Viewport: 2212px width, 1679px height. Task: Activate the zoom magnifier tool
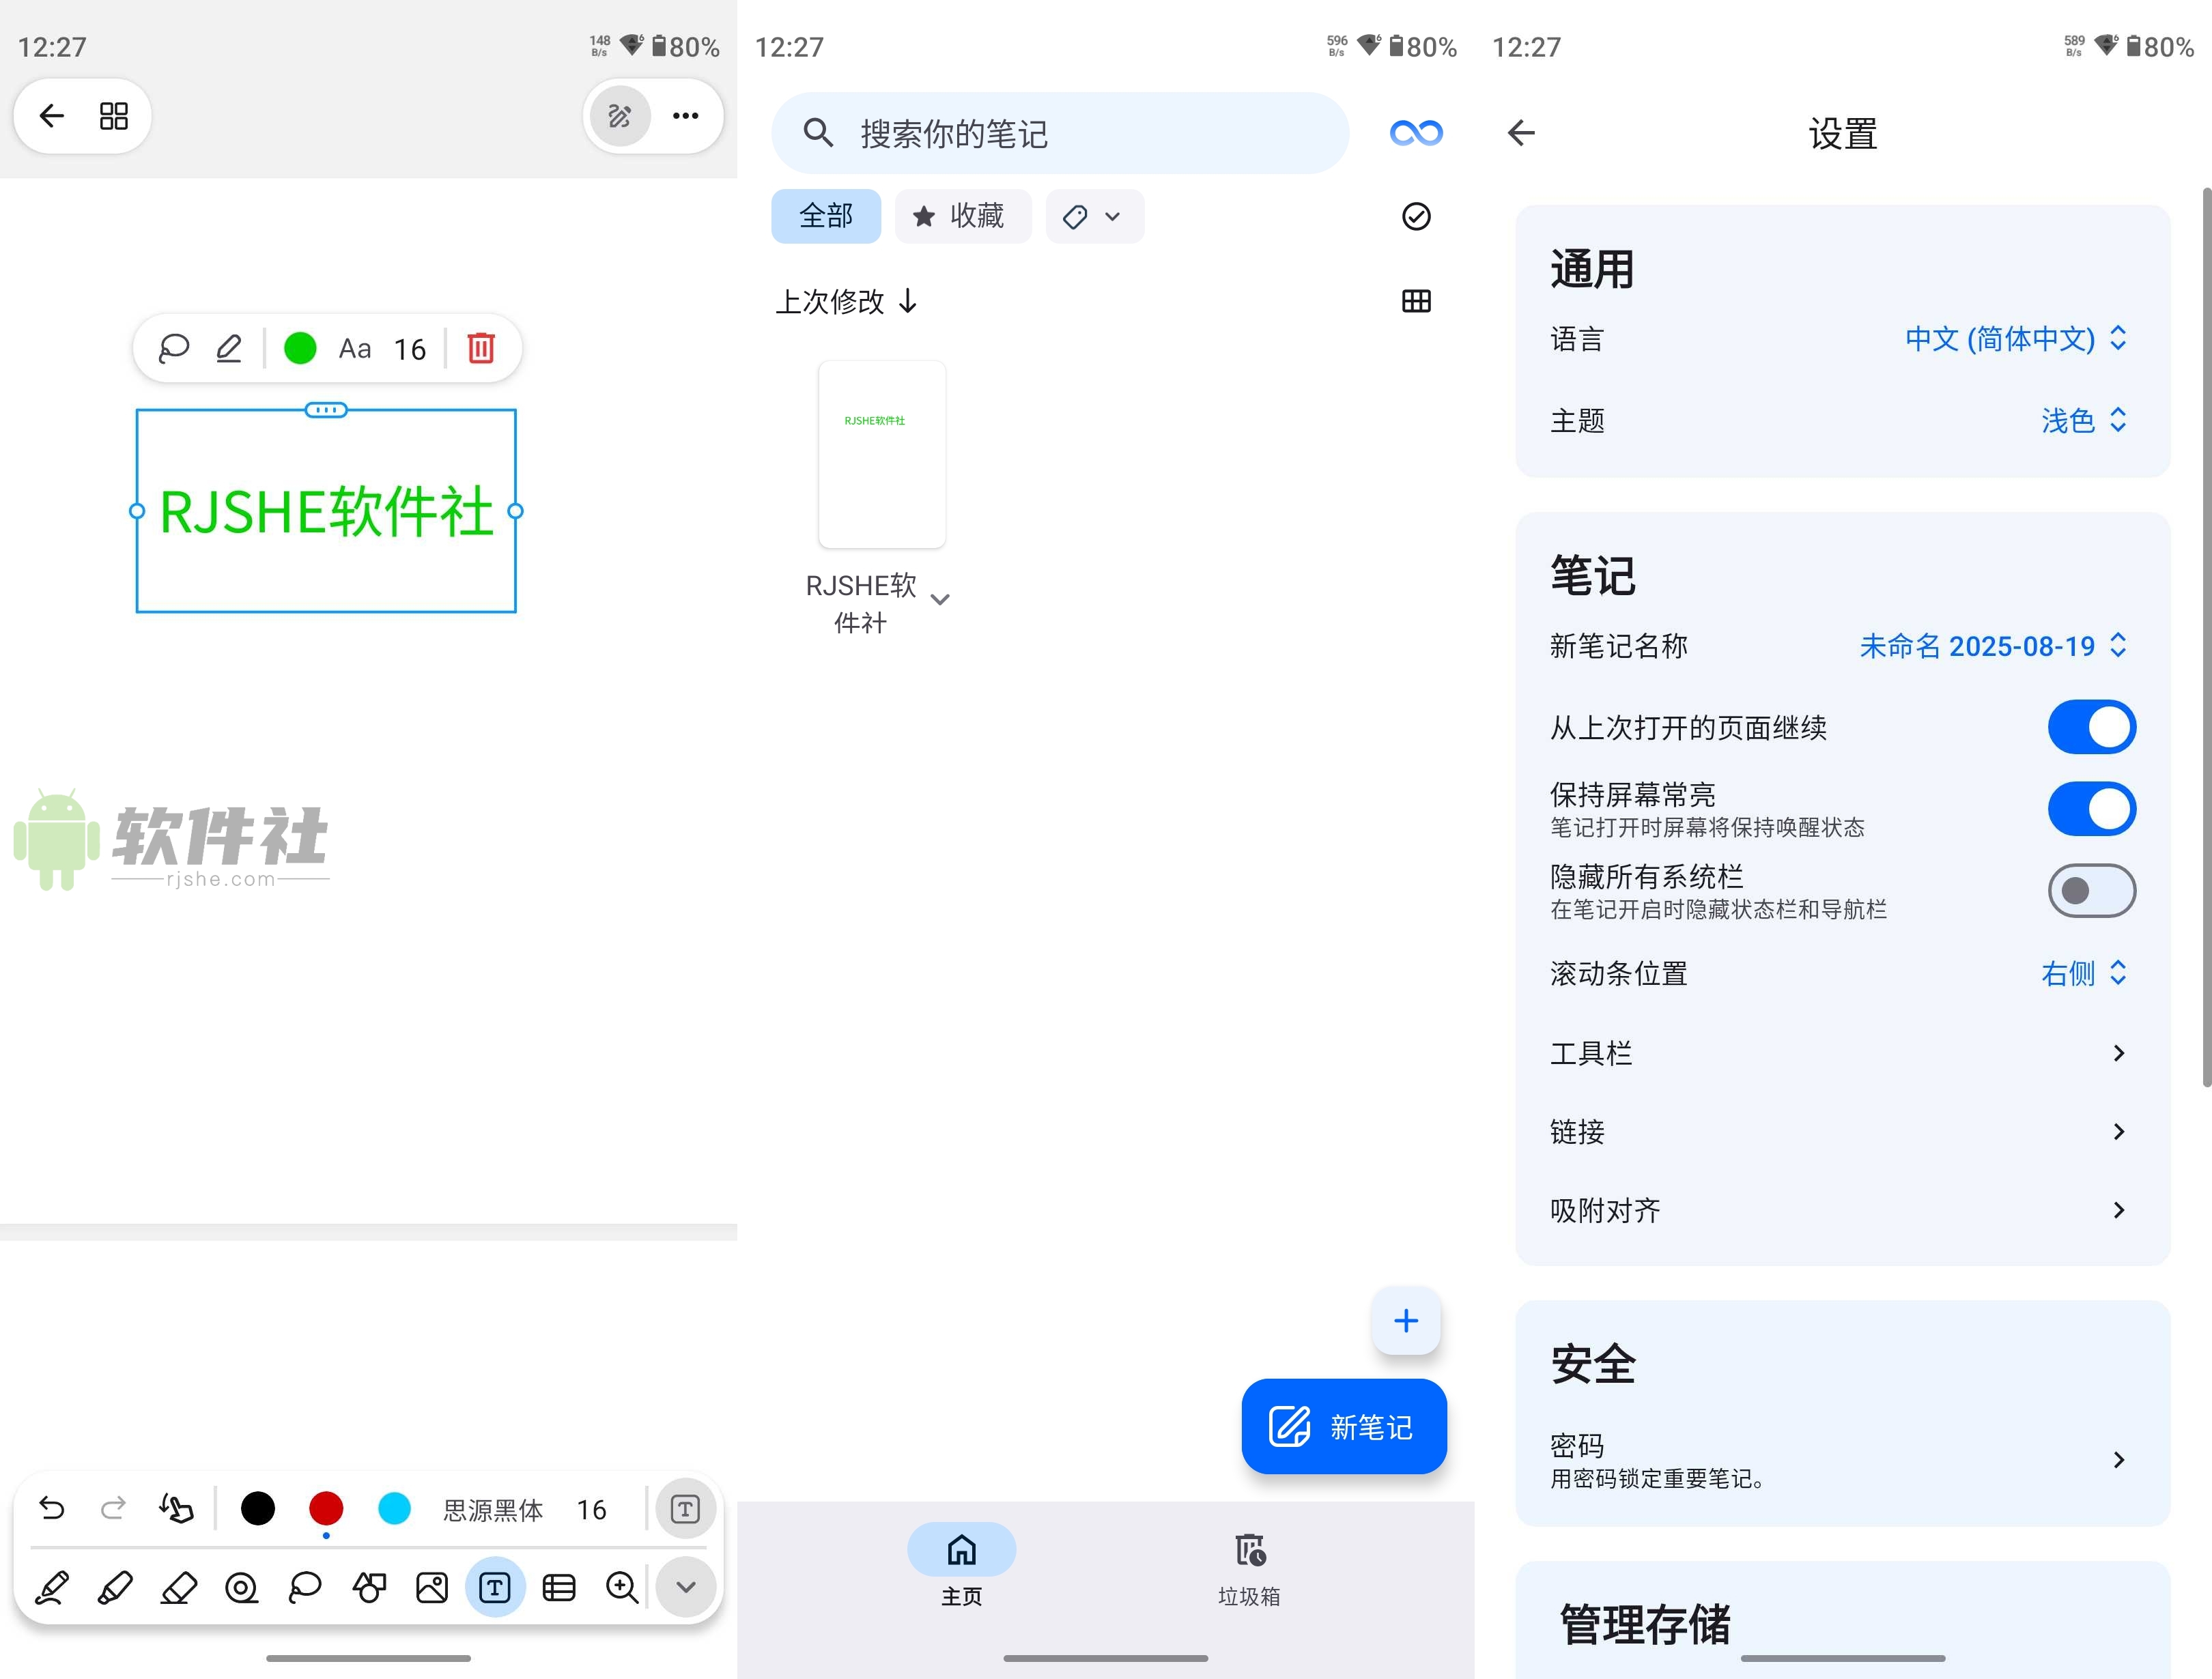click(x=622, y=1587)
